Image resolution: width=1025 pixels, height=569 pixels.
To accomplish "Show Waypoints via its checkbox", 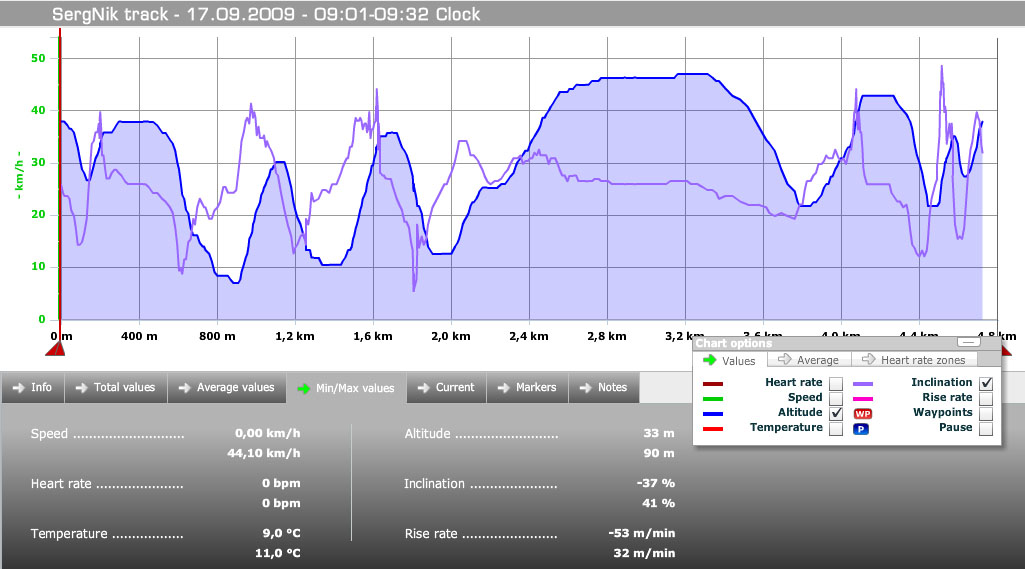I will point(986,413).
